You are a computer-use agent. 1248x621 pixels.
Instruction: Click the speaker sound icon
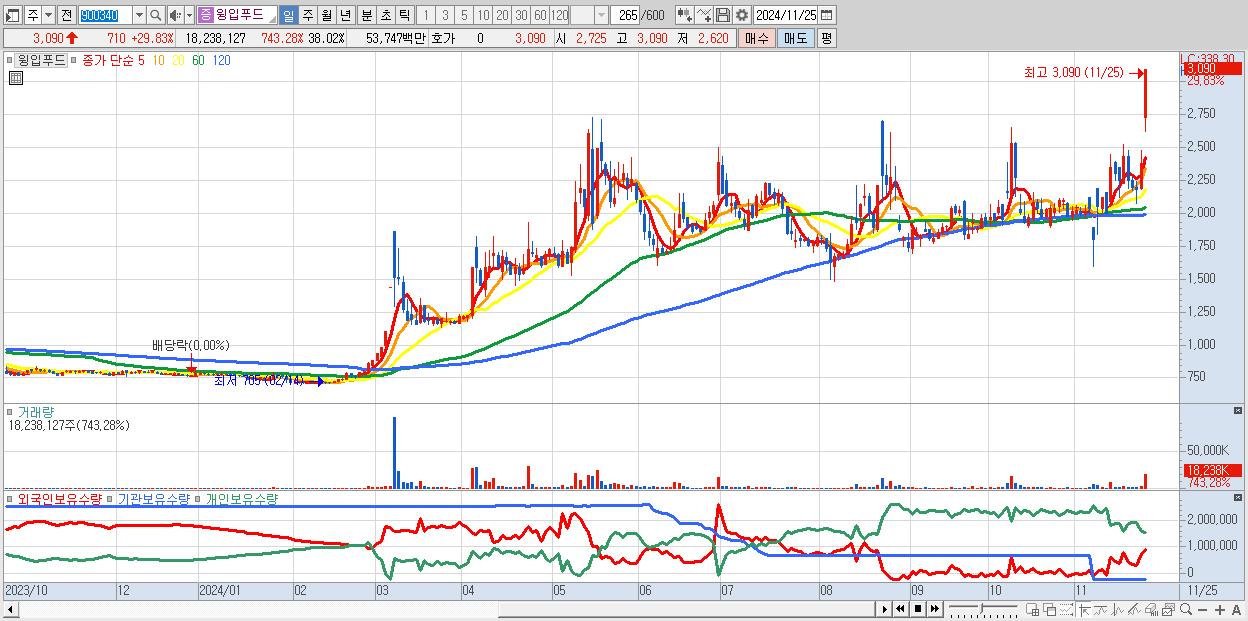tap(174, 15)
